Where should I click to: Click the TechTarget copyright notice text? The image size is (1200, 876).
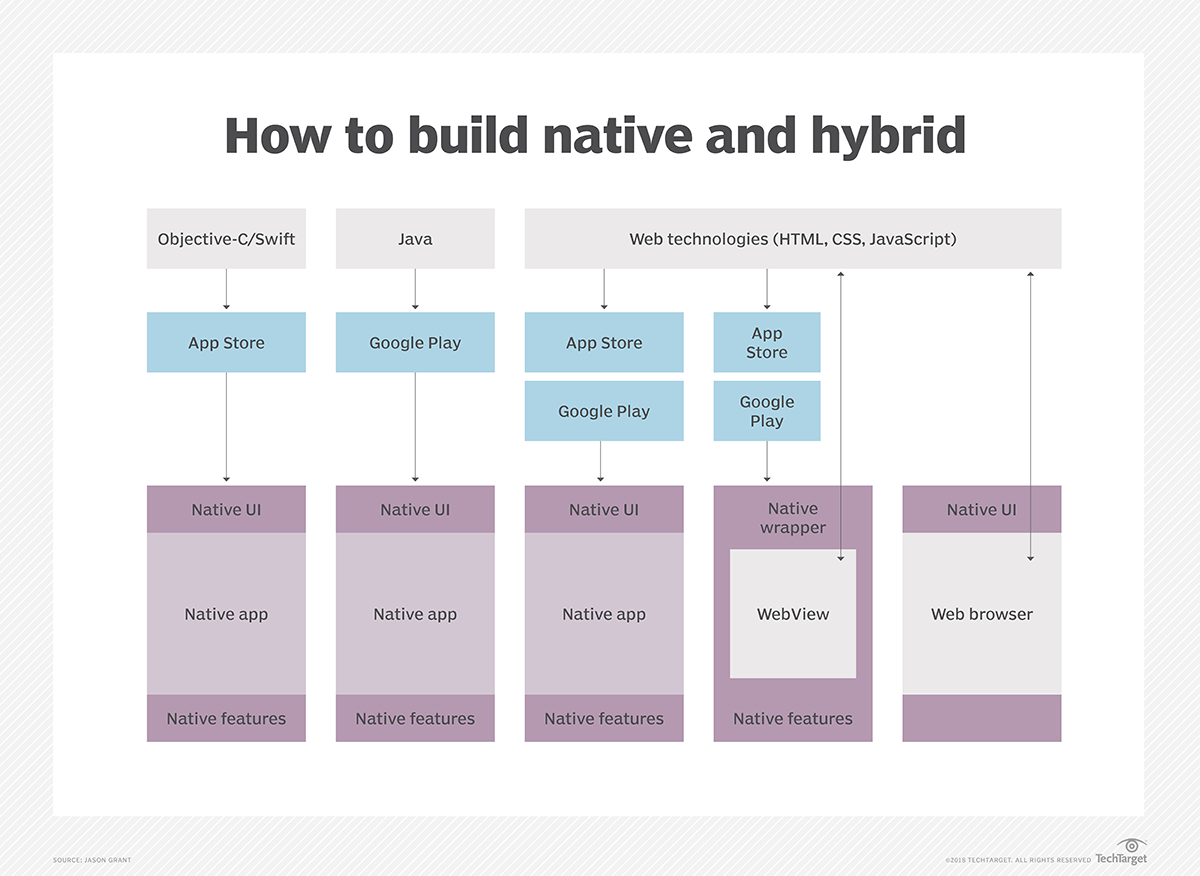(x=1018, y=860)
